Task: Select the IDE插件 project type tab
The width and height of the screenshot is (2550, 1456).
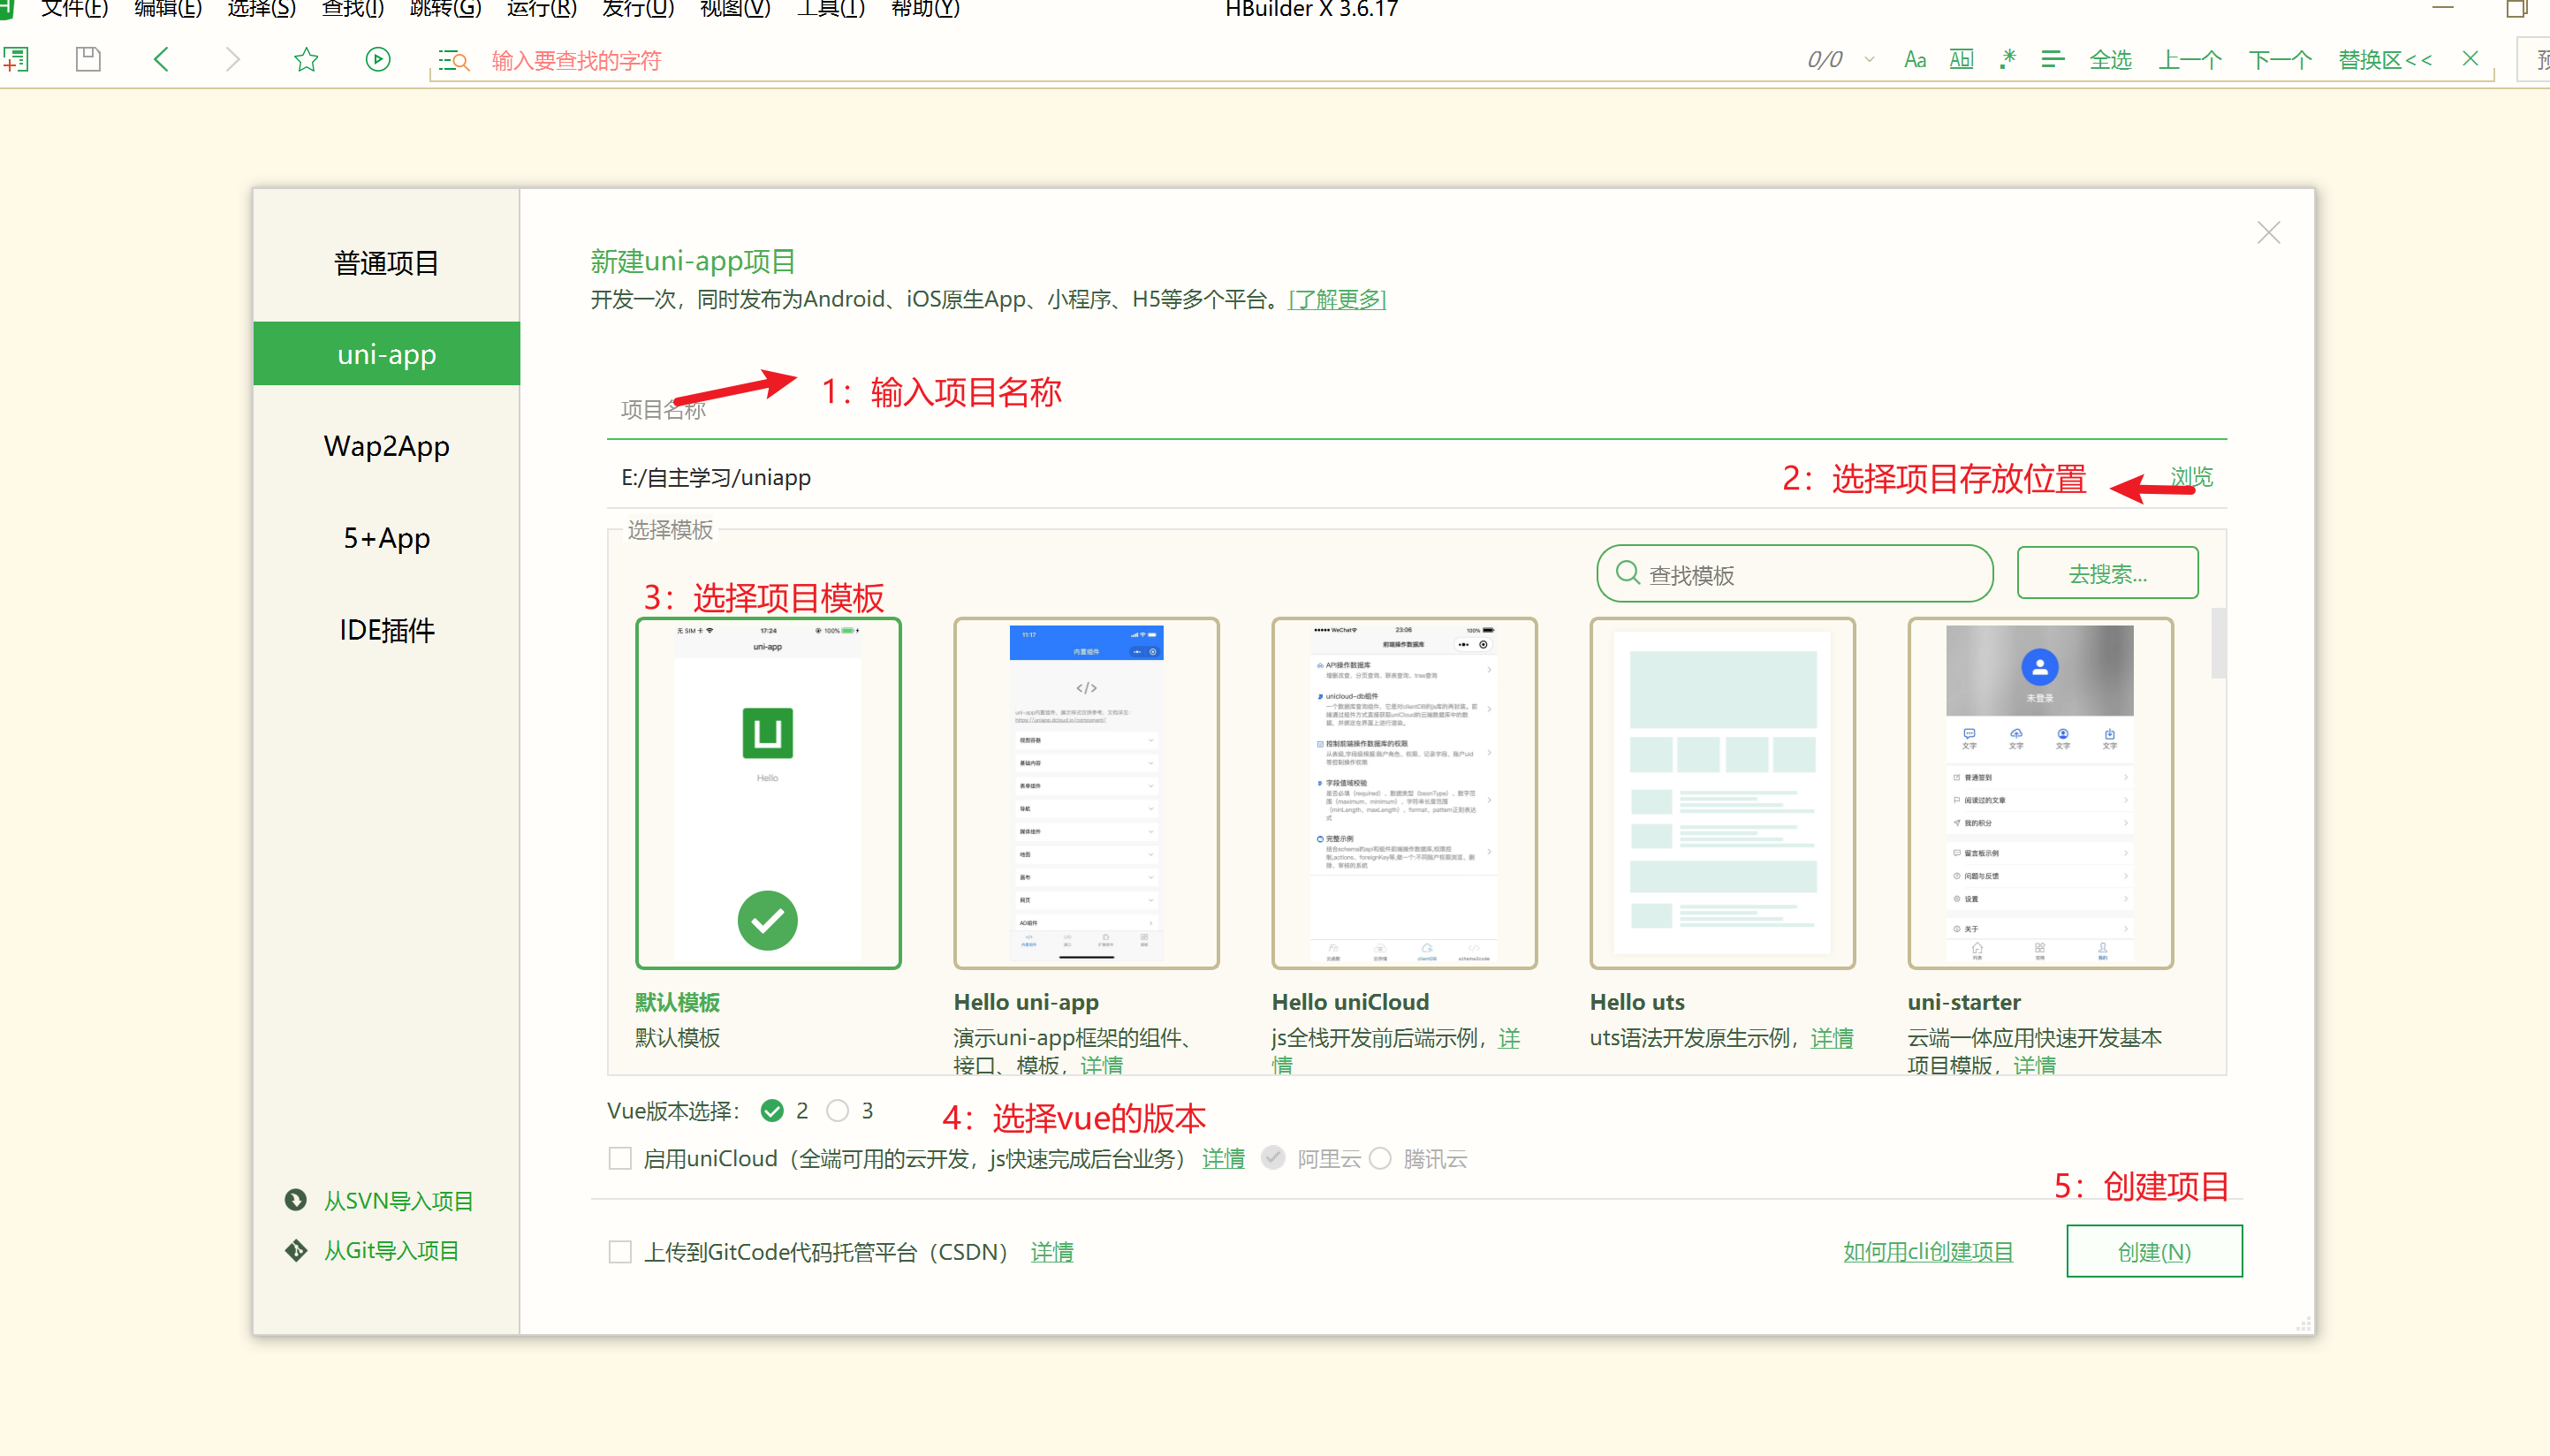Action: [x=386, y=630]
